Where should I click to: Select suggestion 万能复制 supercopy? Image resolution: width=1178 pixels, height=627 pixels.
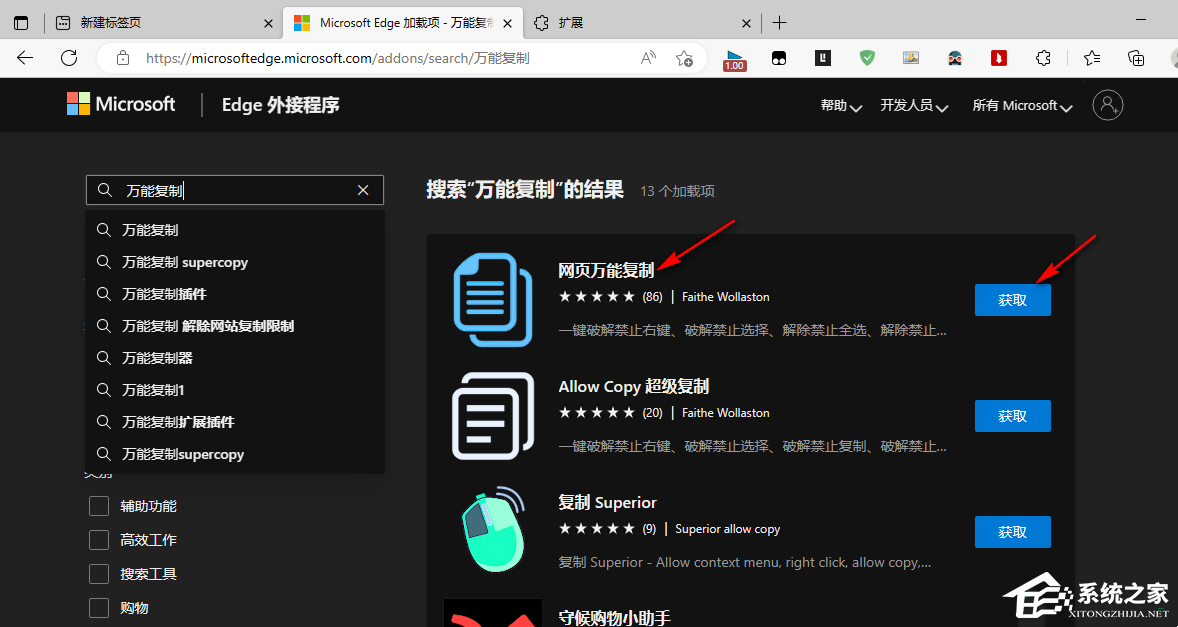tap(235, 262)
